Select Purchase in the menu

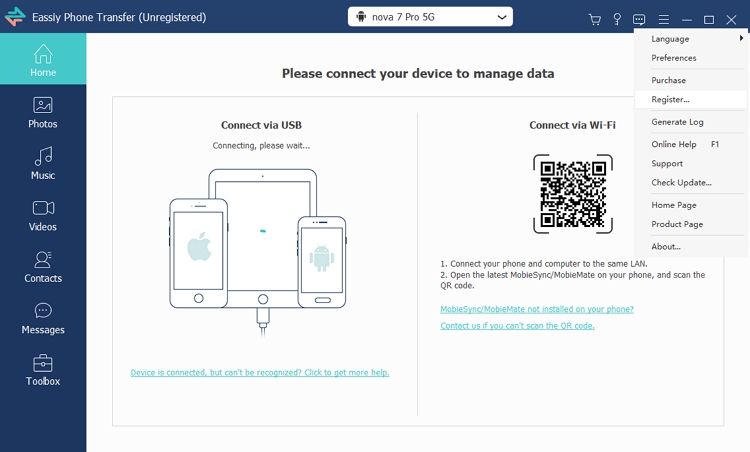[x=691, y=80]
